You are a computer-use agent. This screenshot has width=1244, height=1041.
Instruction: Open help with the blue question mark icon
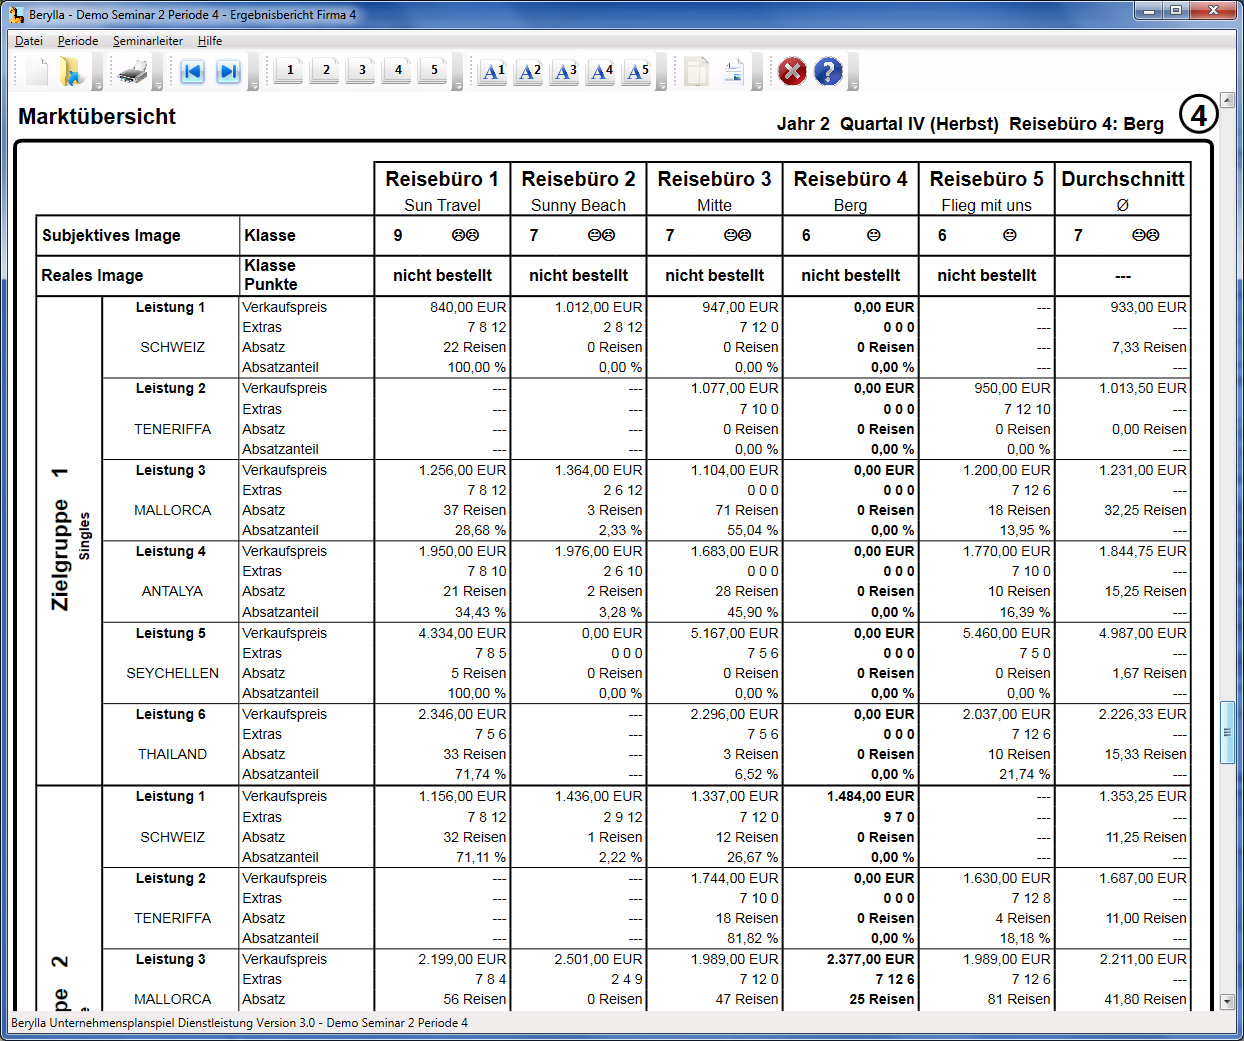(x=828, y=72)
